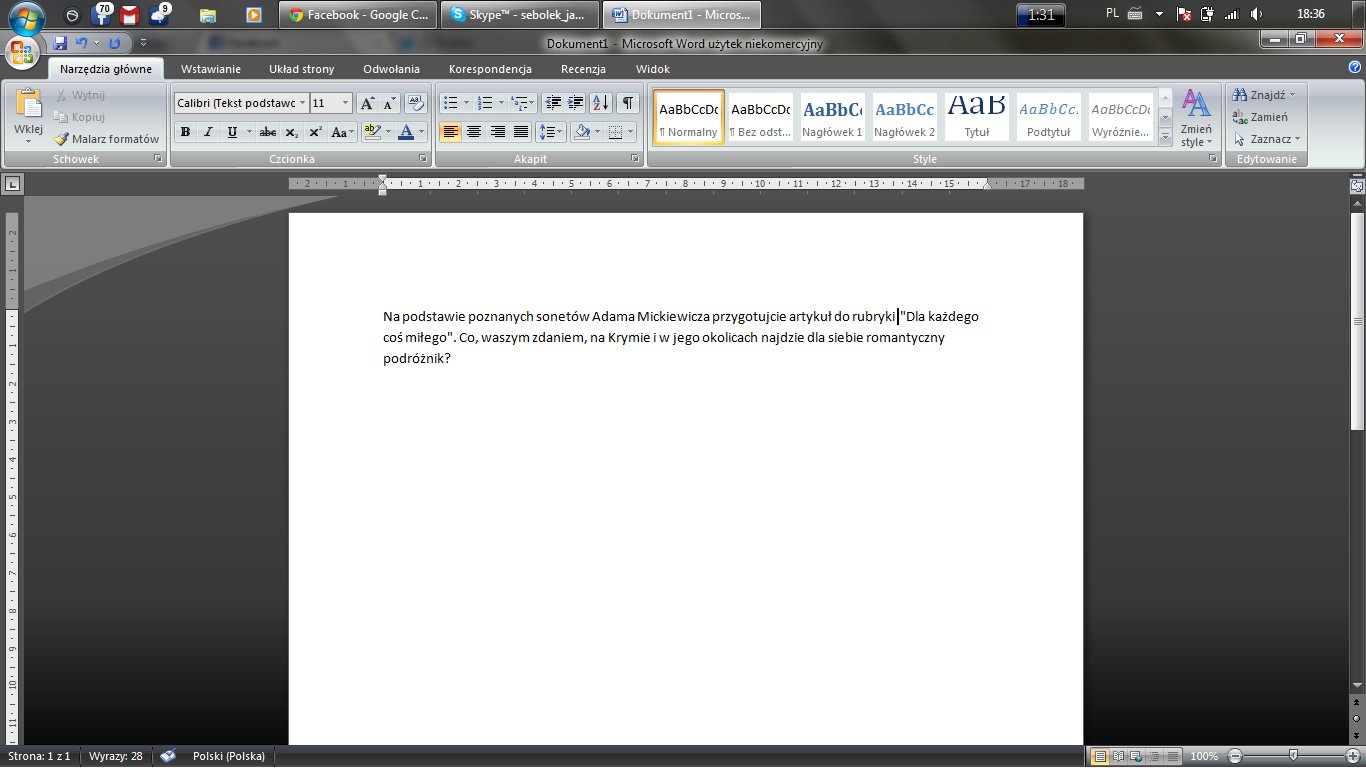Expand the Styles gallery list

tap(1165, 137)
